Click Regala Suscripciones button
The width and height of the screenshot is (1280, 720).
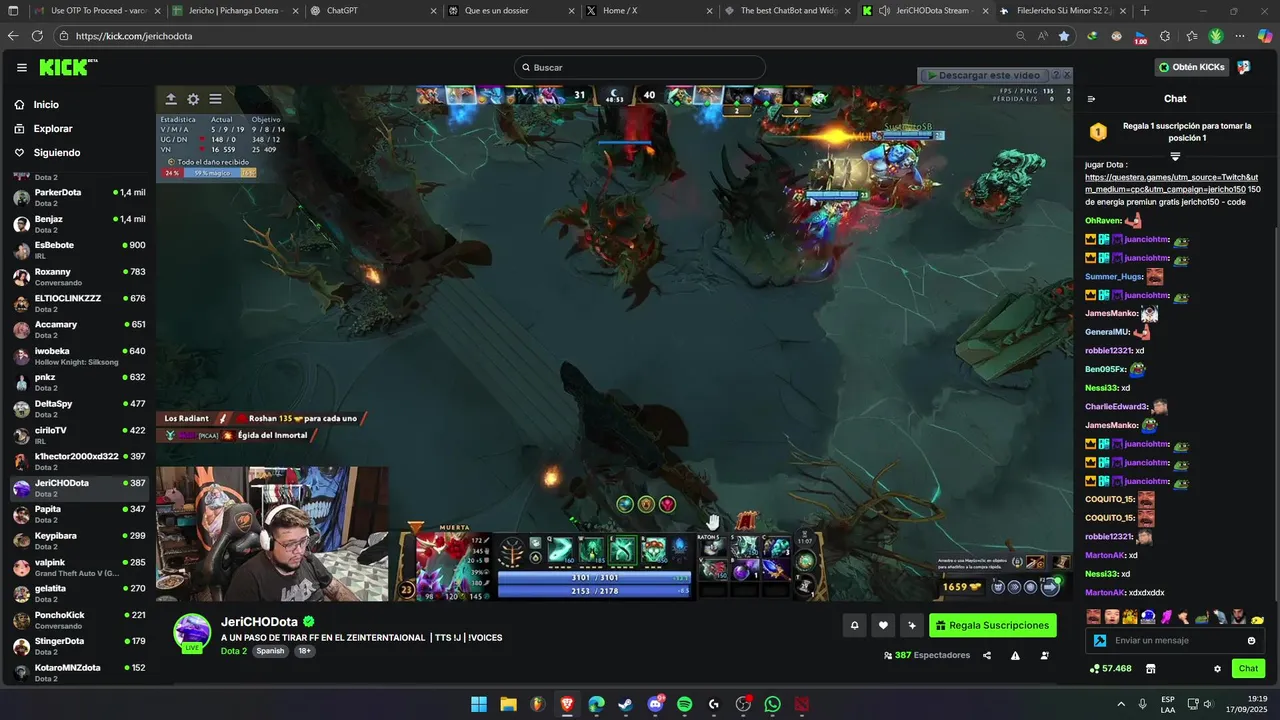point(993,625)
